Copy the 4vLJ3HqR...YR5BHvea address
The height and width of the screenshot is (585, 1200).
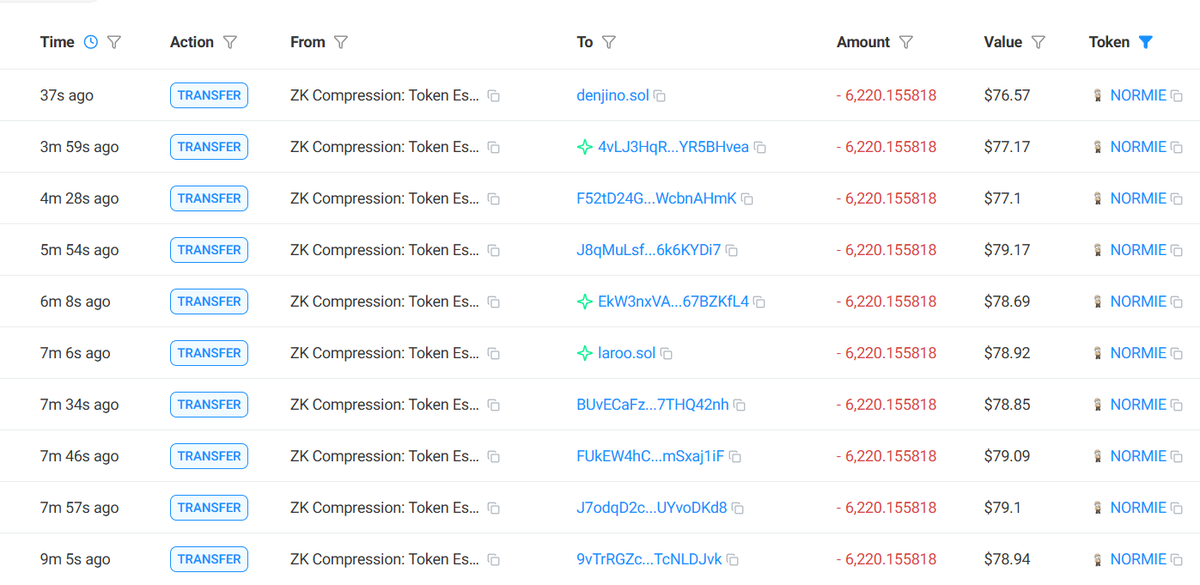coord(760,148)
